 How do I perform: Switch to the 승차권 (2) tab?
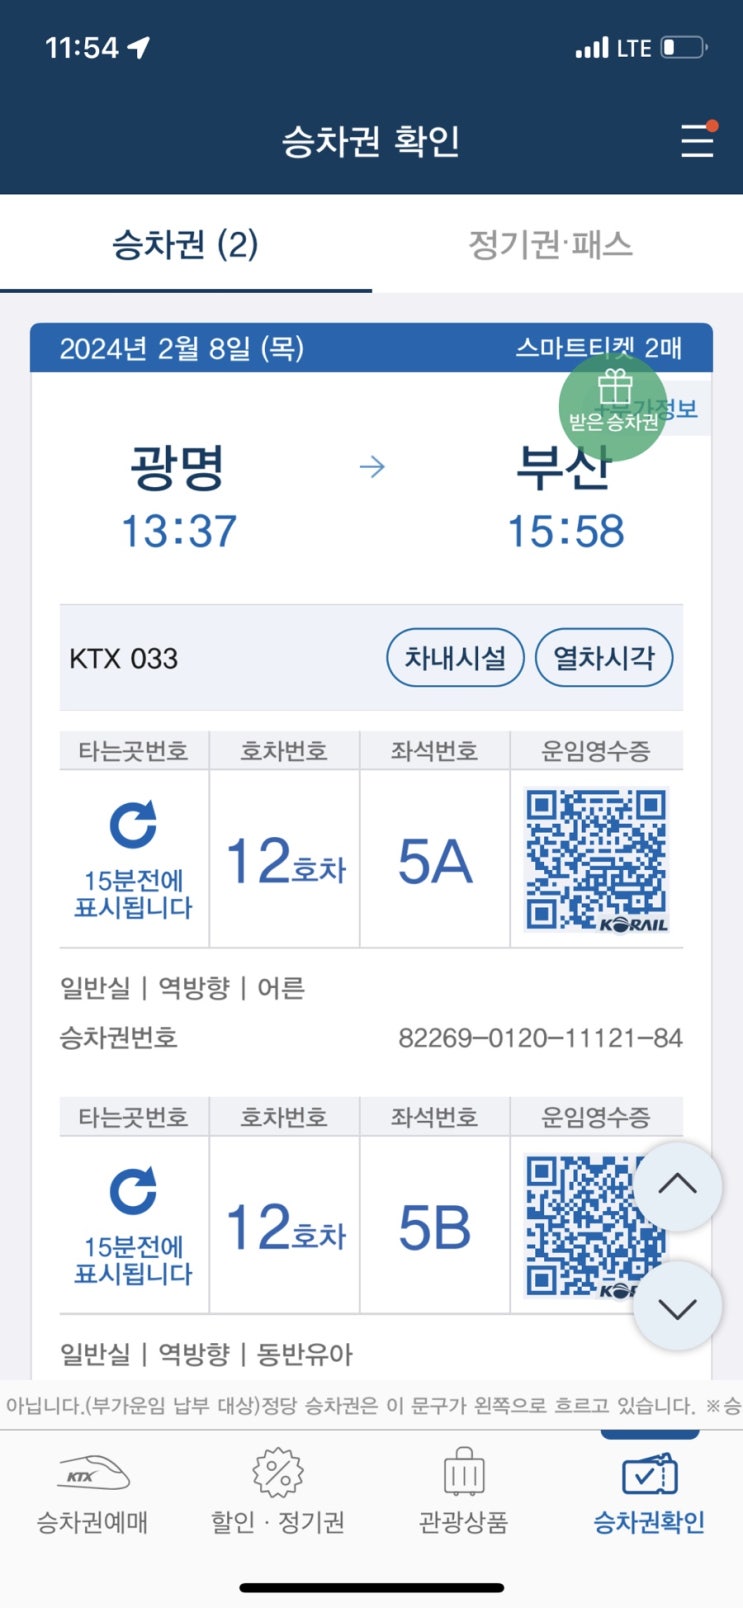pos(186,244)
